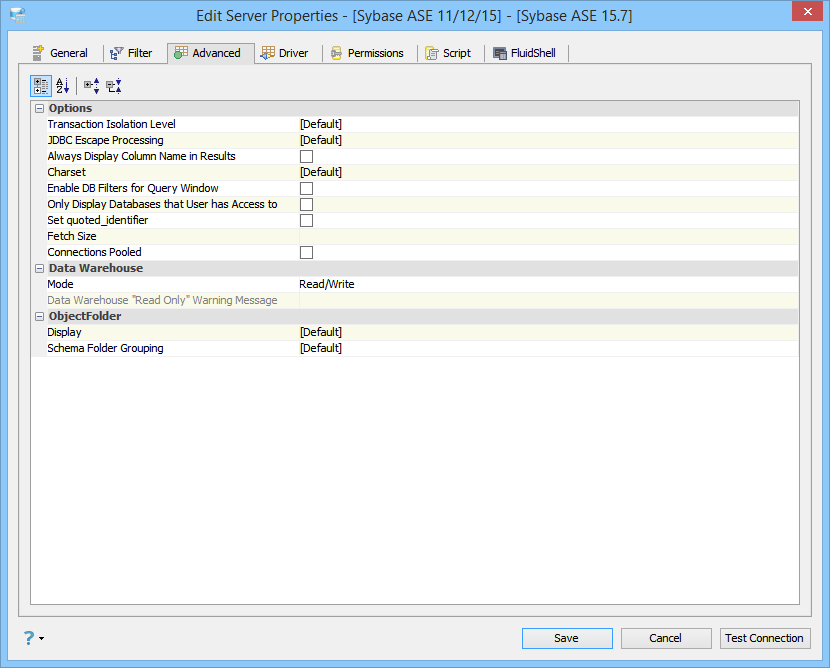Select Only Display Databases that User label
The image size is (830, 668).
[162, 204]
